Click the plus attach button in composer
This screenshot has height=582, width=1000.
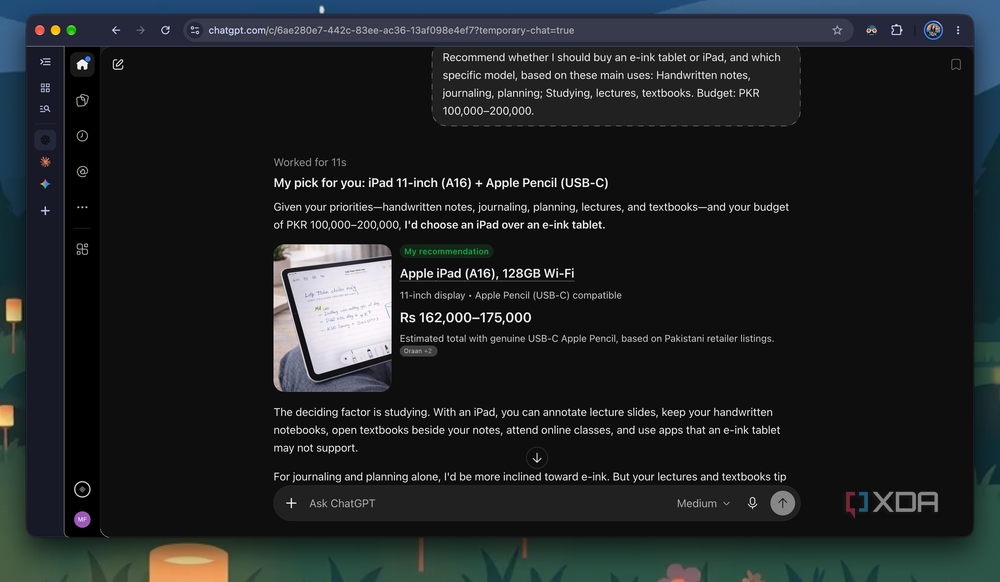(x=291, y=503)
